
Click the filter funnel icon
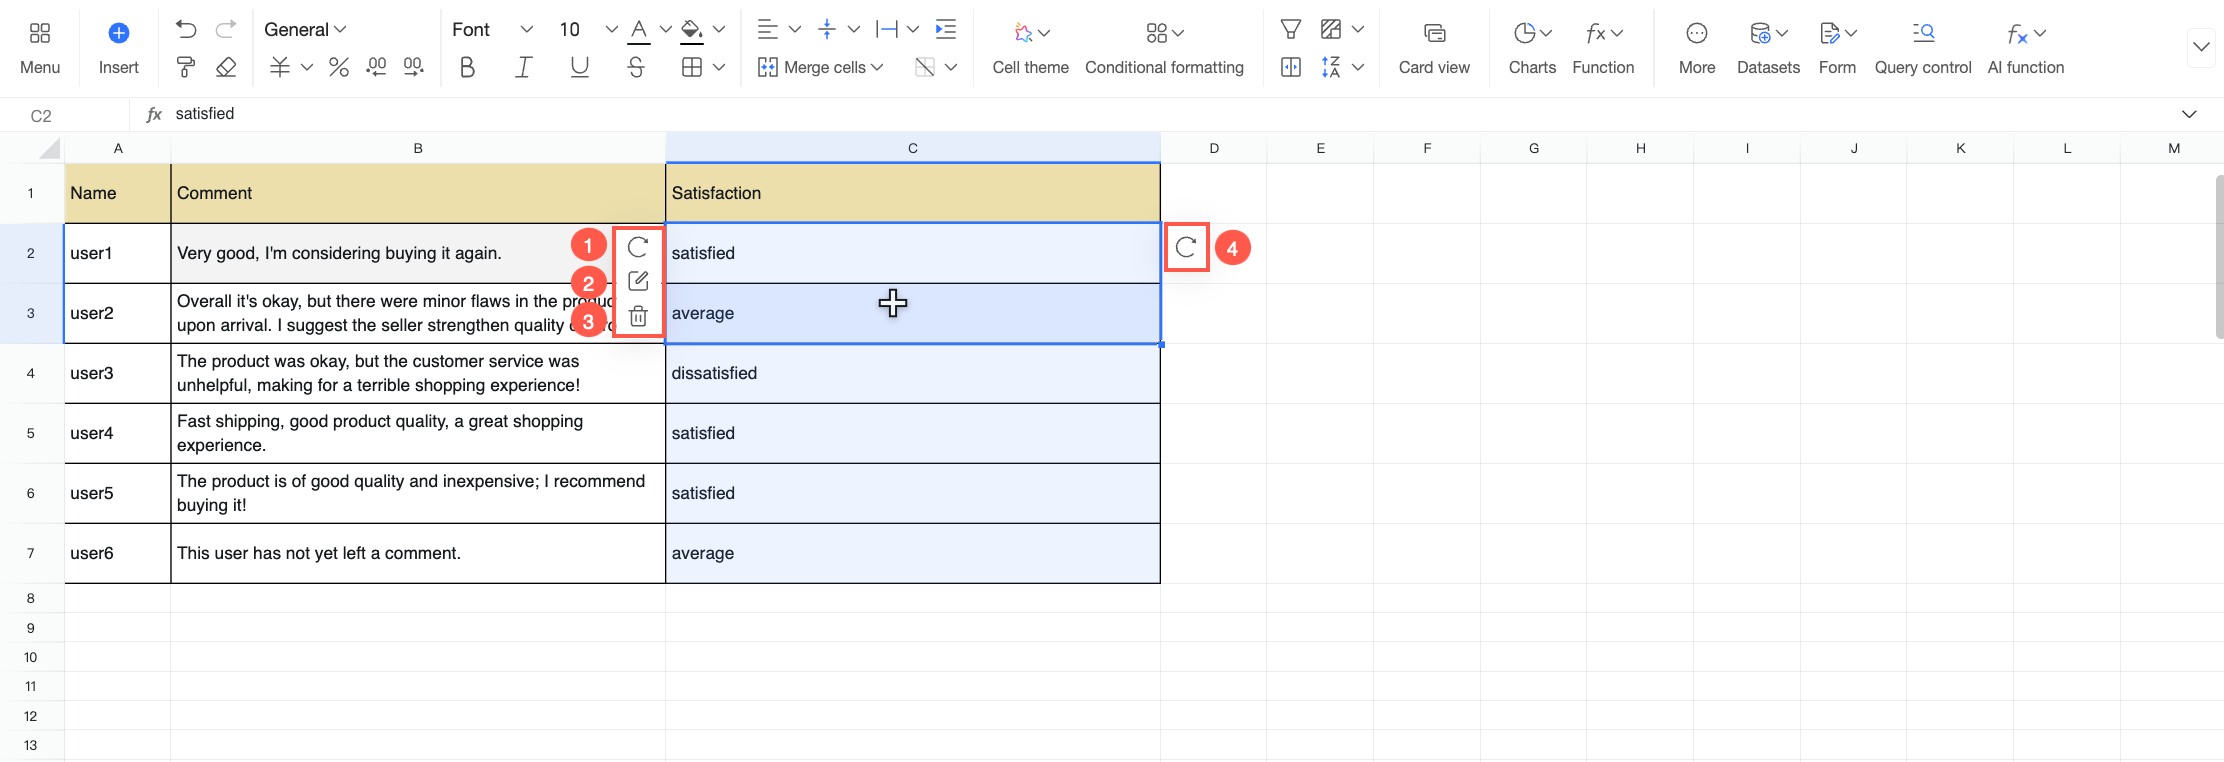click(1291, 30)
